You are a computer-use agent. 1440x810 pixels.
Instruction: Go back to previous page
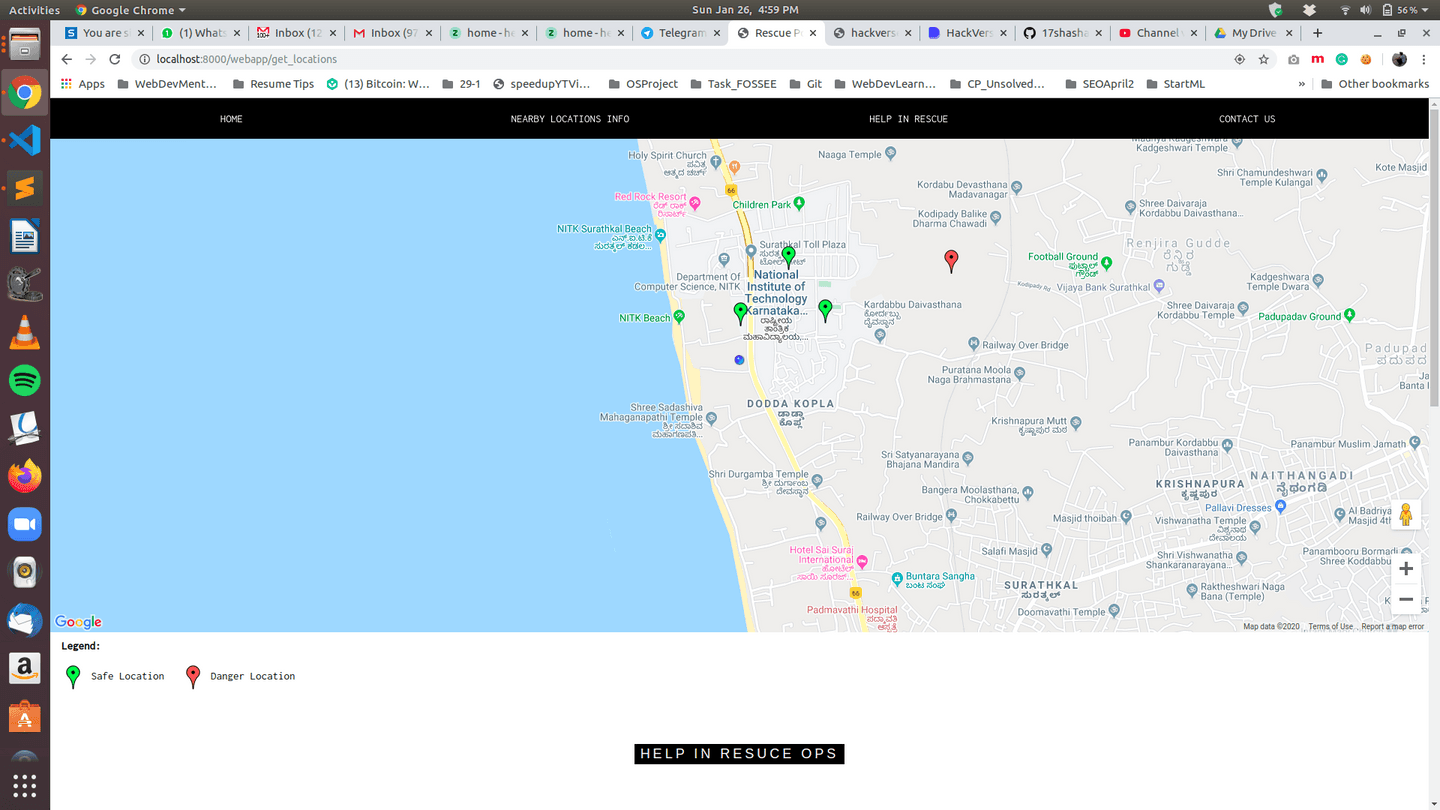(x=67, y=59)
